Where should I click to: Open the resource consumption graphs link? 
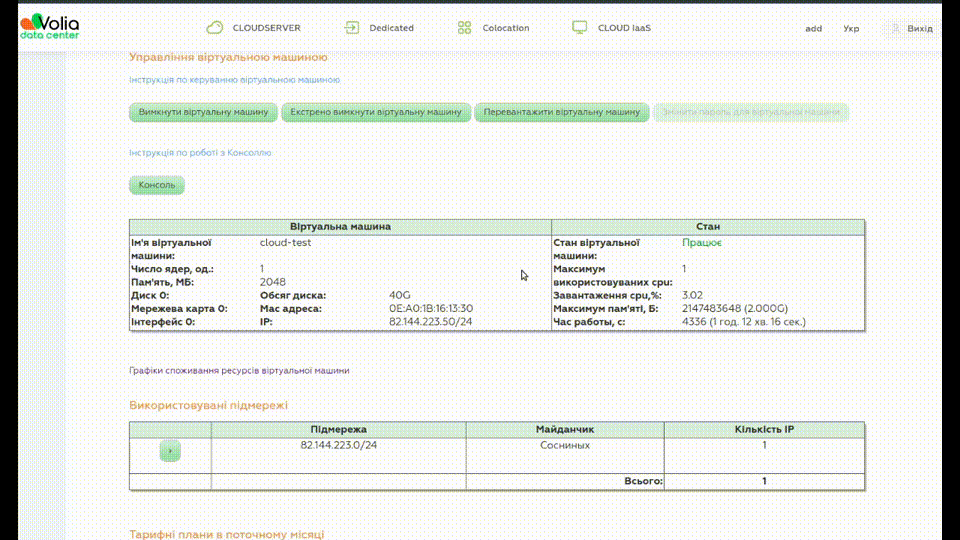[x=239, y=371]
